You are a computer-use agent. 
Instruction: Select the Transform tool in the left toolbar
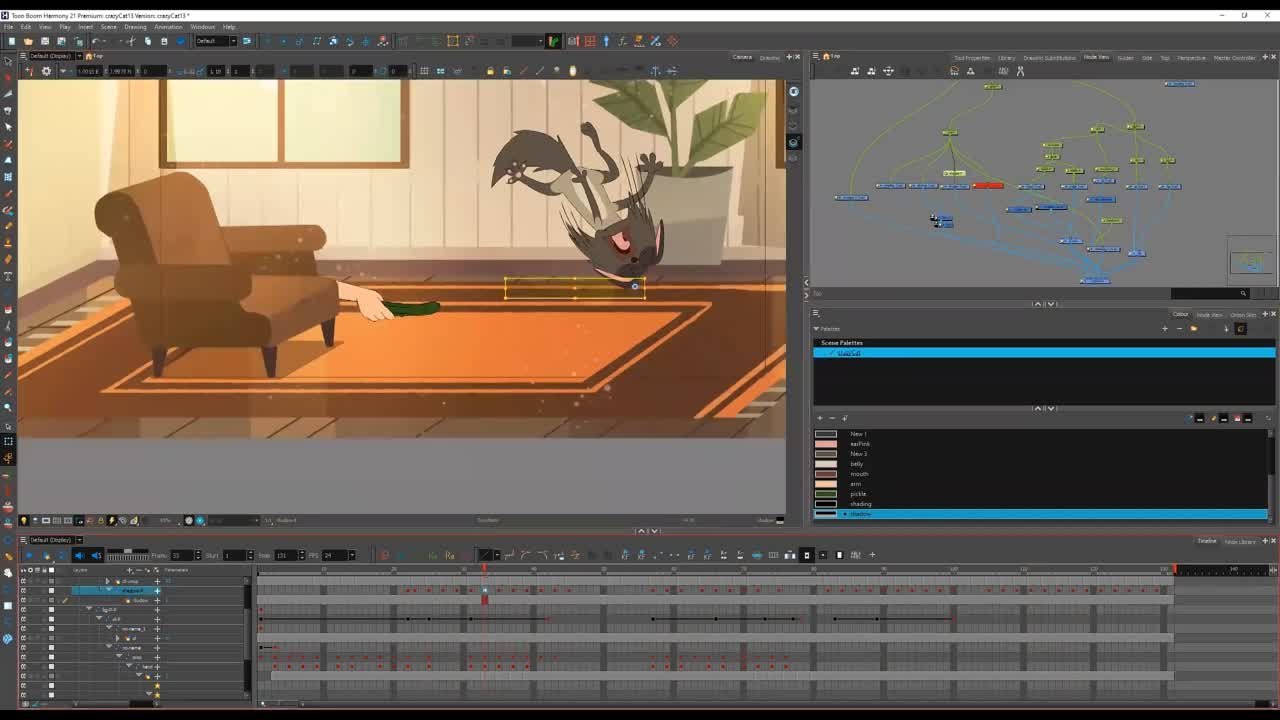(7, 62)
